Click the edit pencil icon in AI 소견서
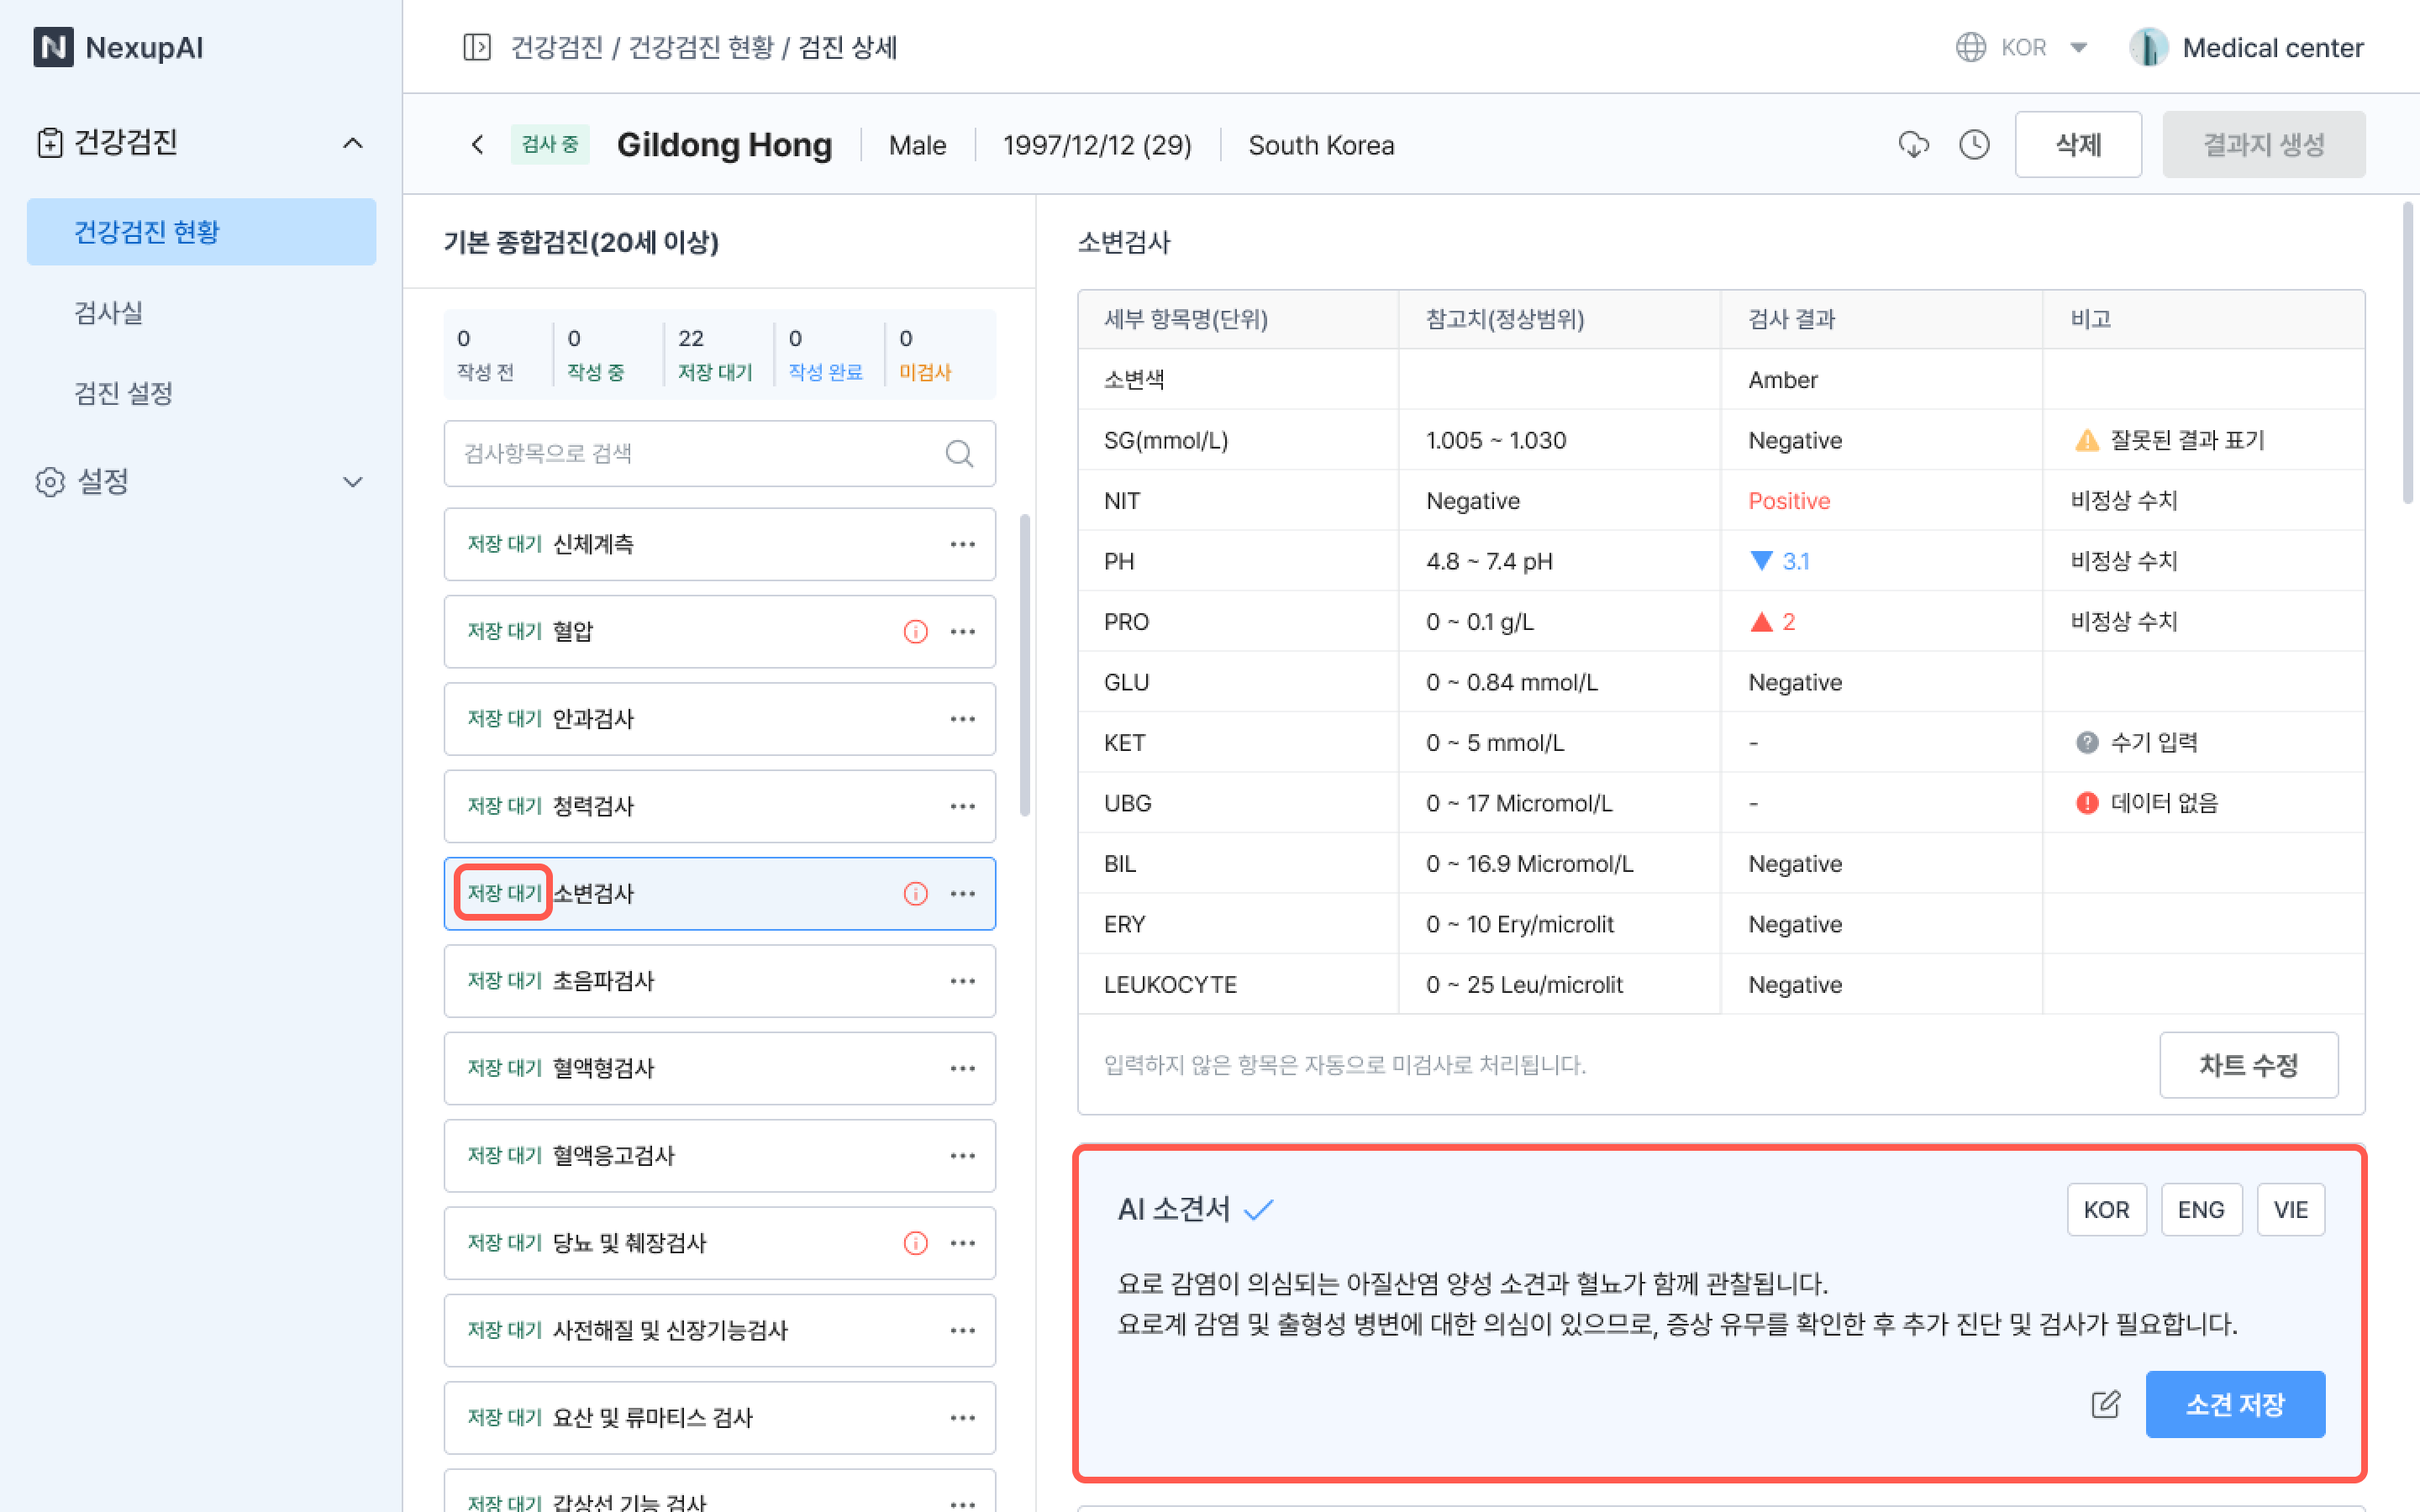 (2105, 1404)
